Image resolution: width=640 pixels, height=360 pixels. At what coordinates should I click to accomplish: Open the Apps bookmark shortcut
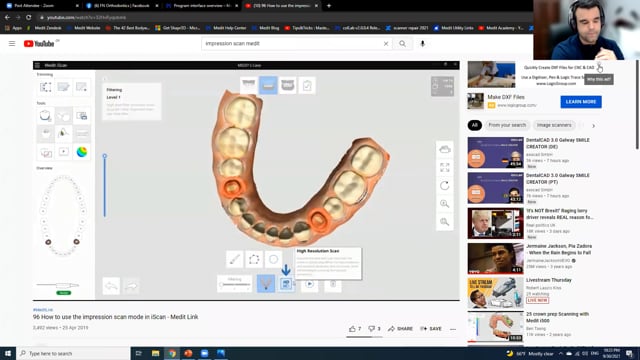(x=13, y=28)
